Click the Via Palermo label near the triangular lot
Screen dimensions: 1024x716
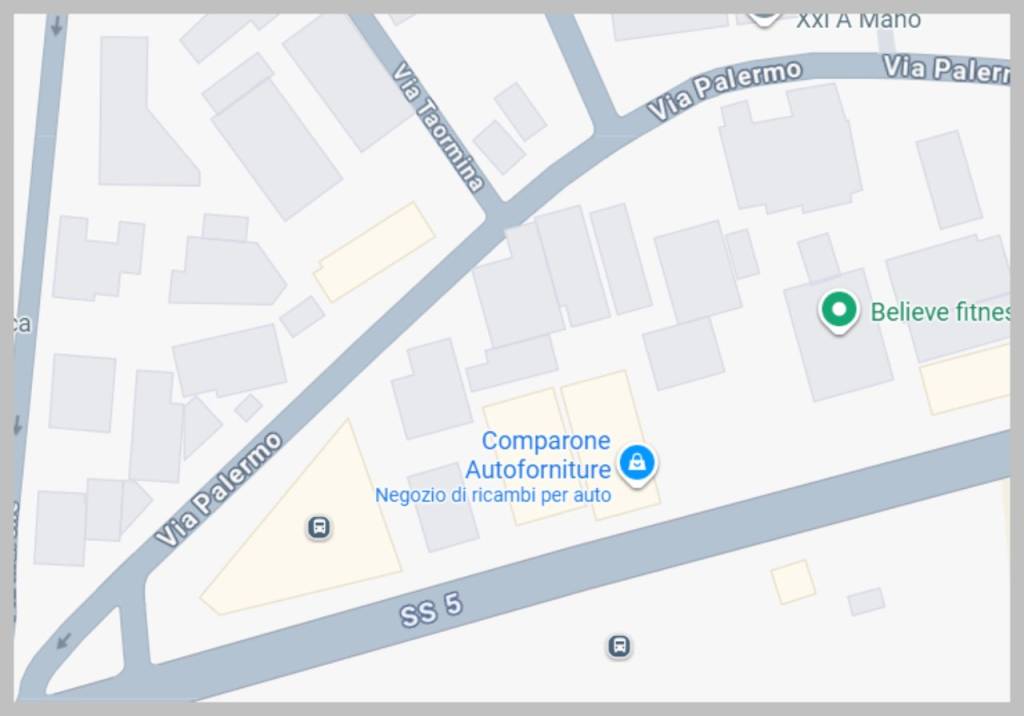219,489
